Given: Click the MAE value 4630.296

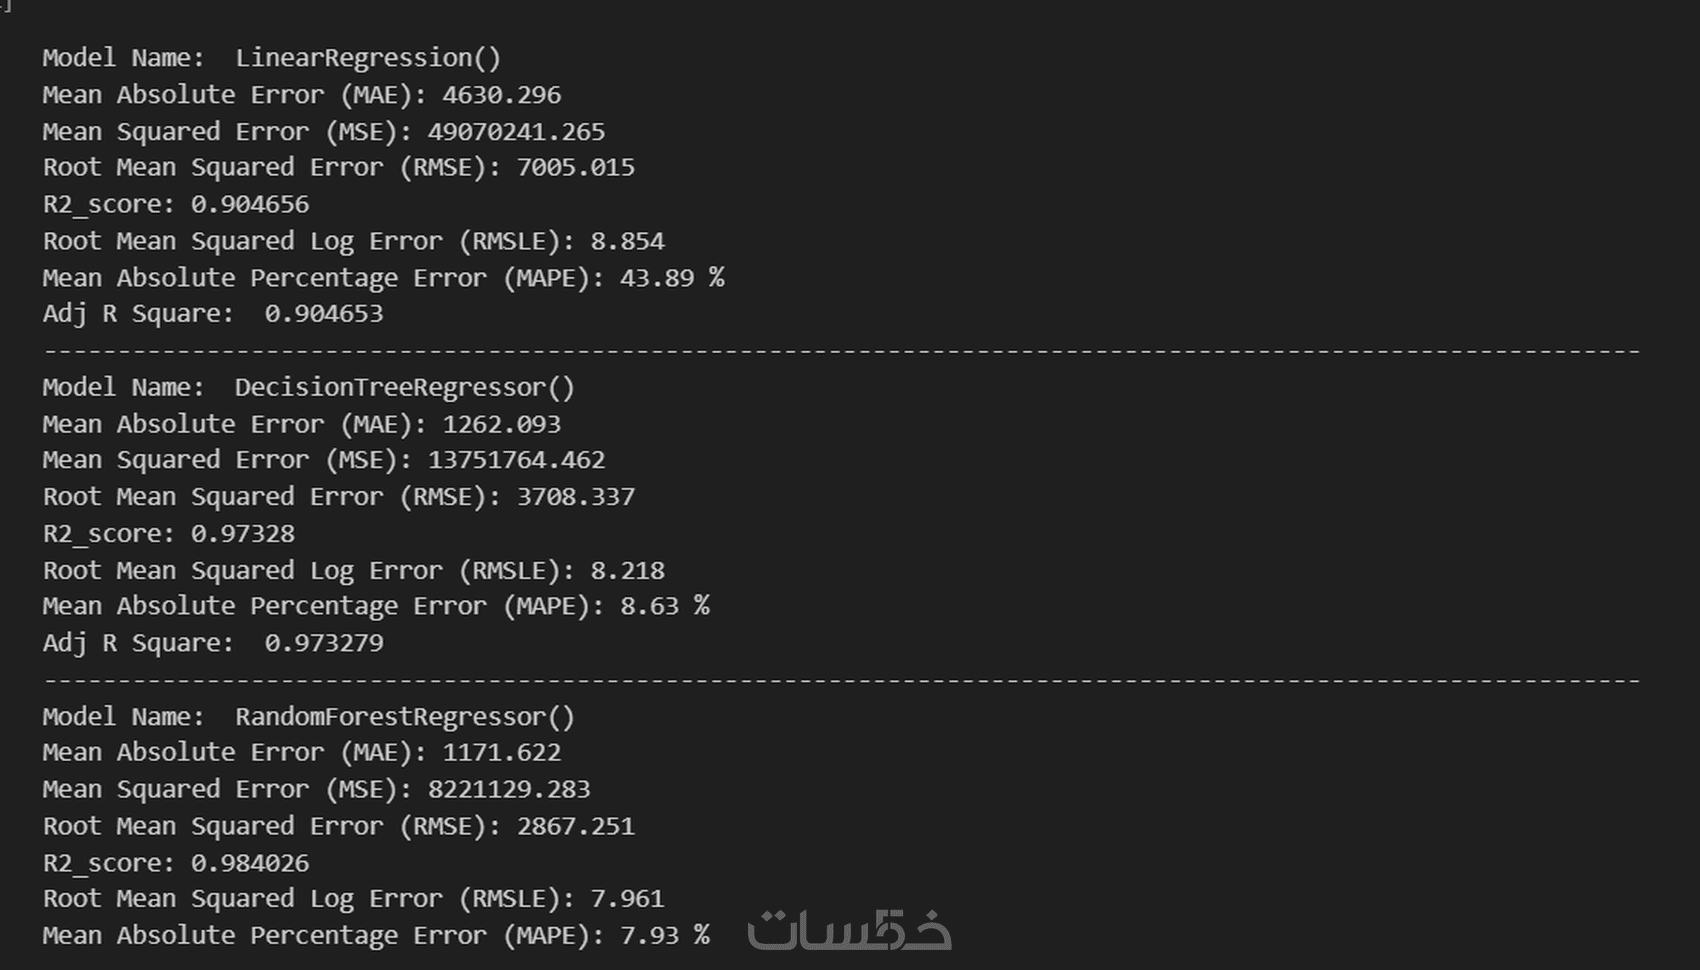Looking at the screenshot, I should pyautogui.click(x=502, y=95).
